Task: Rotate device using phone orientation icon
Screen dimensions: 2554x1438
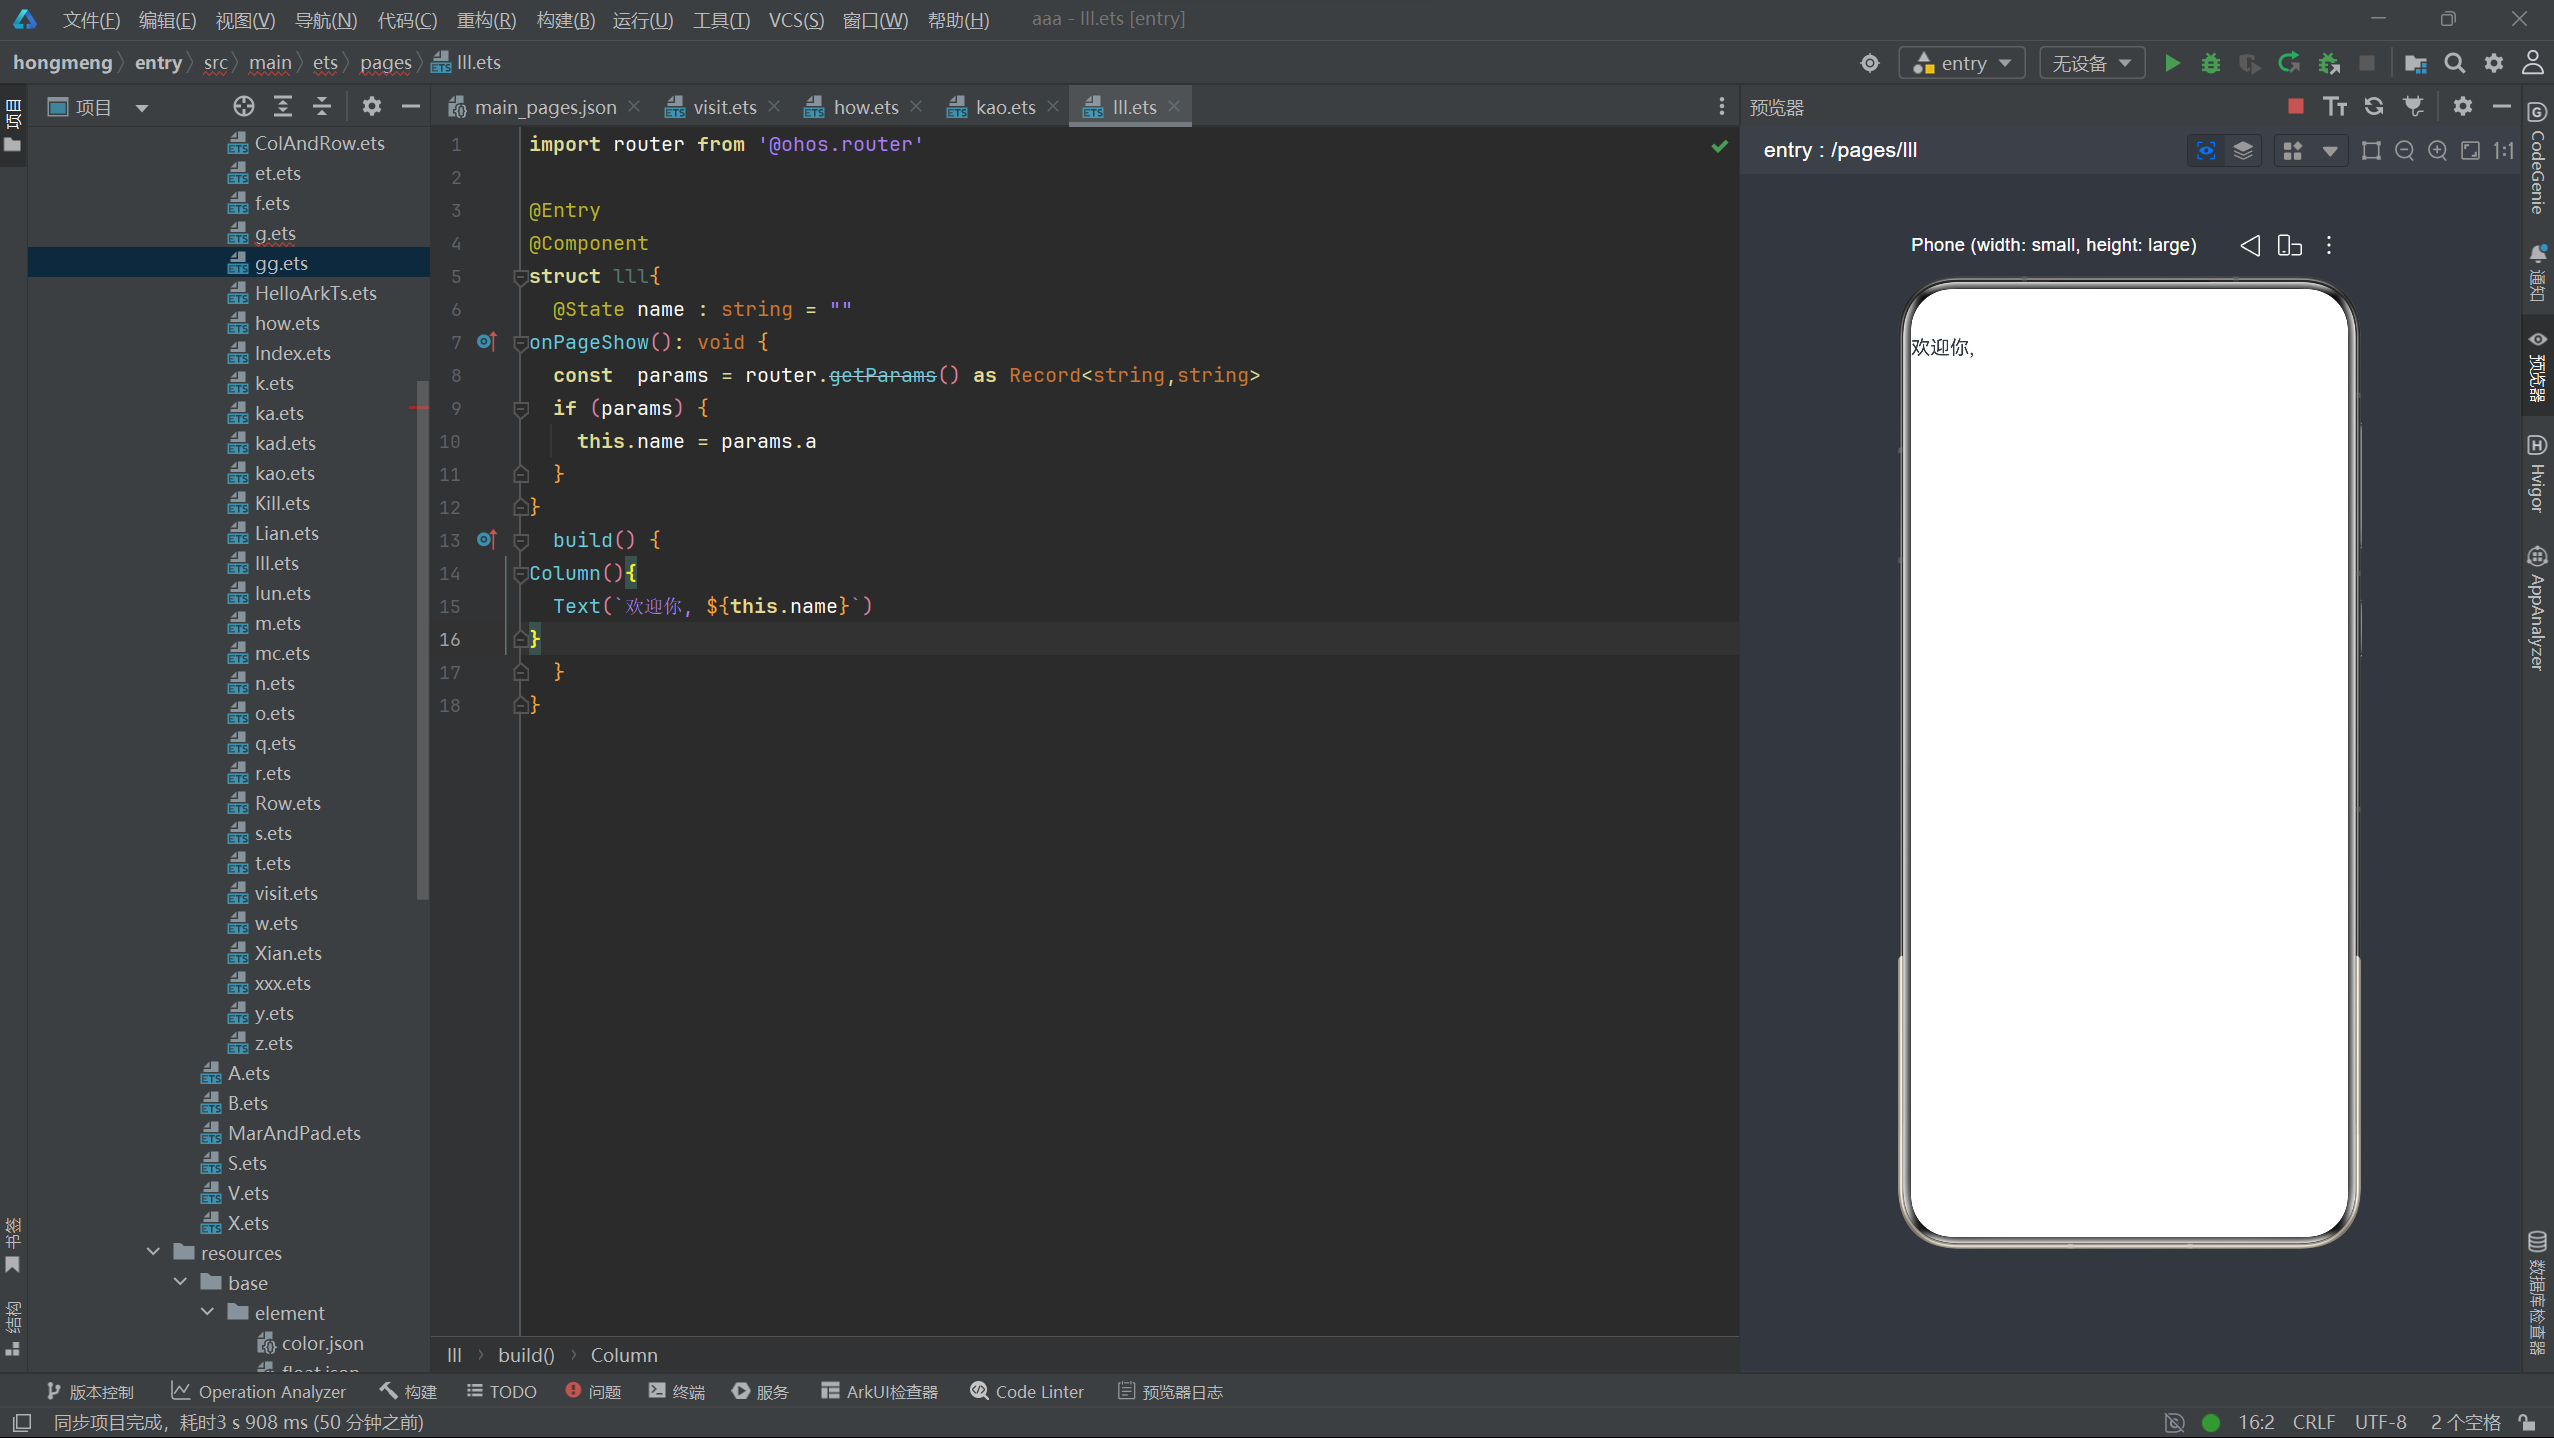Action: [x=2289, y=245]
